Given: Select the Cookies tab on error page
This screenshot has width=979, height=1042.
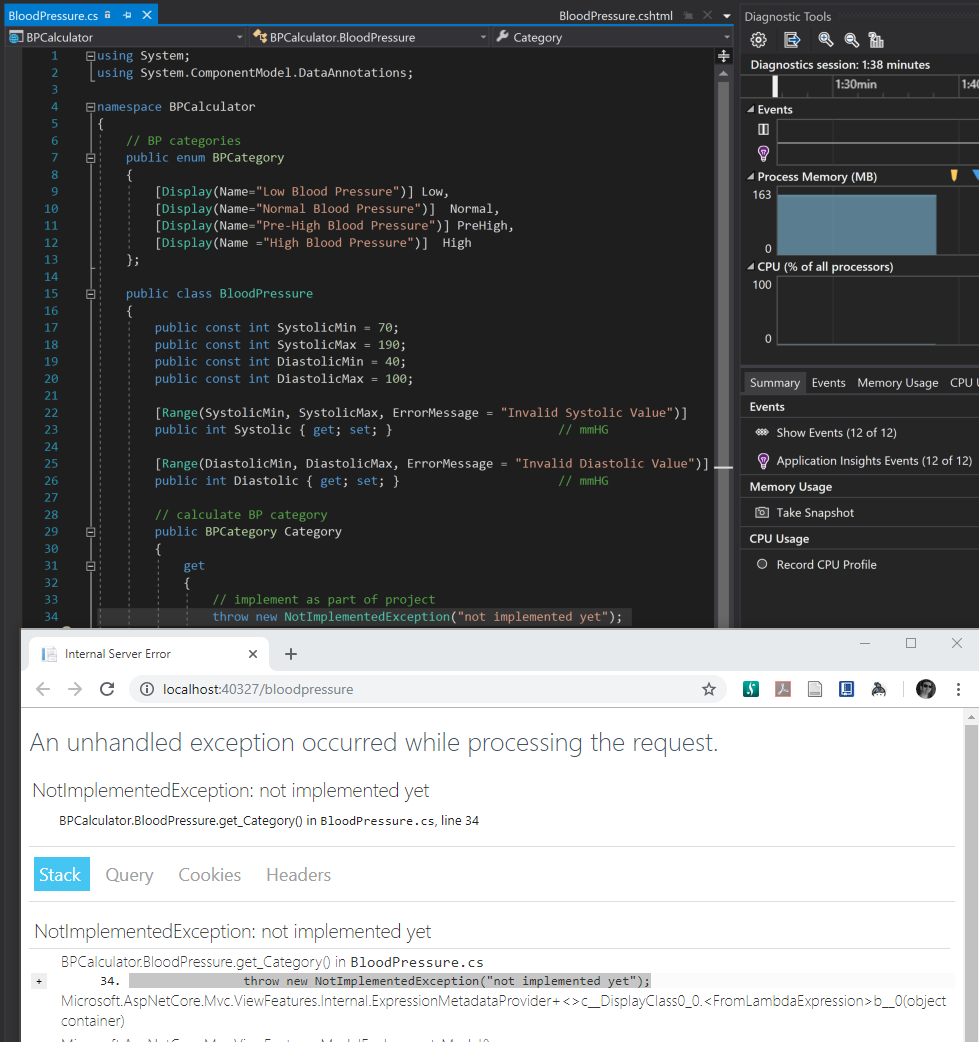Looking at the screenshot, I should pyautogui.click(x=209, y=875).
